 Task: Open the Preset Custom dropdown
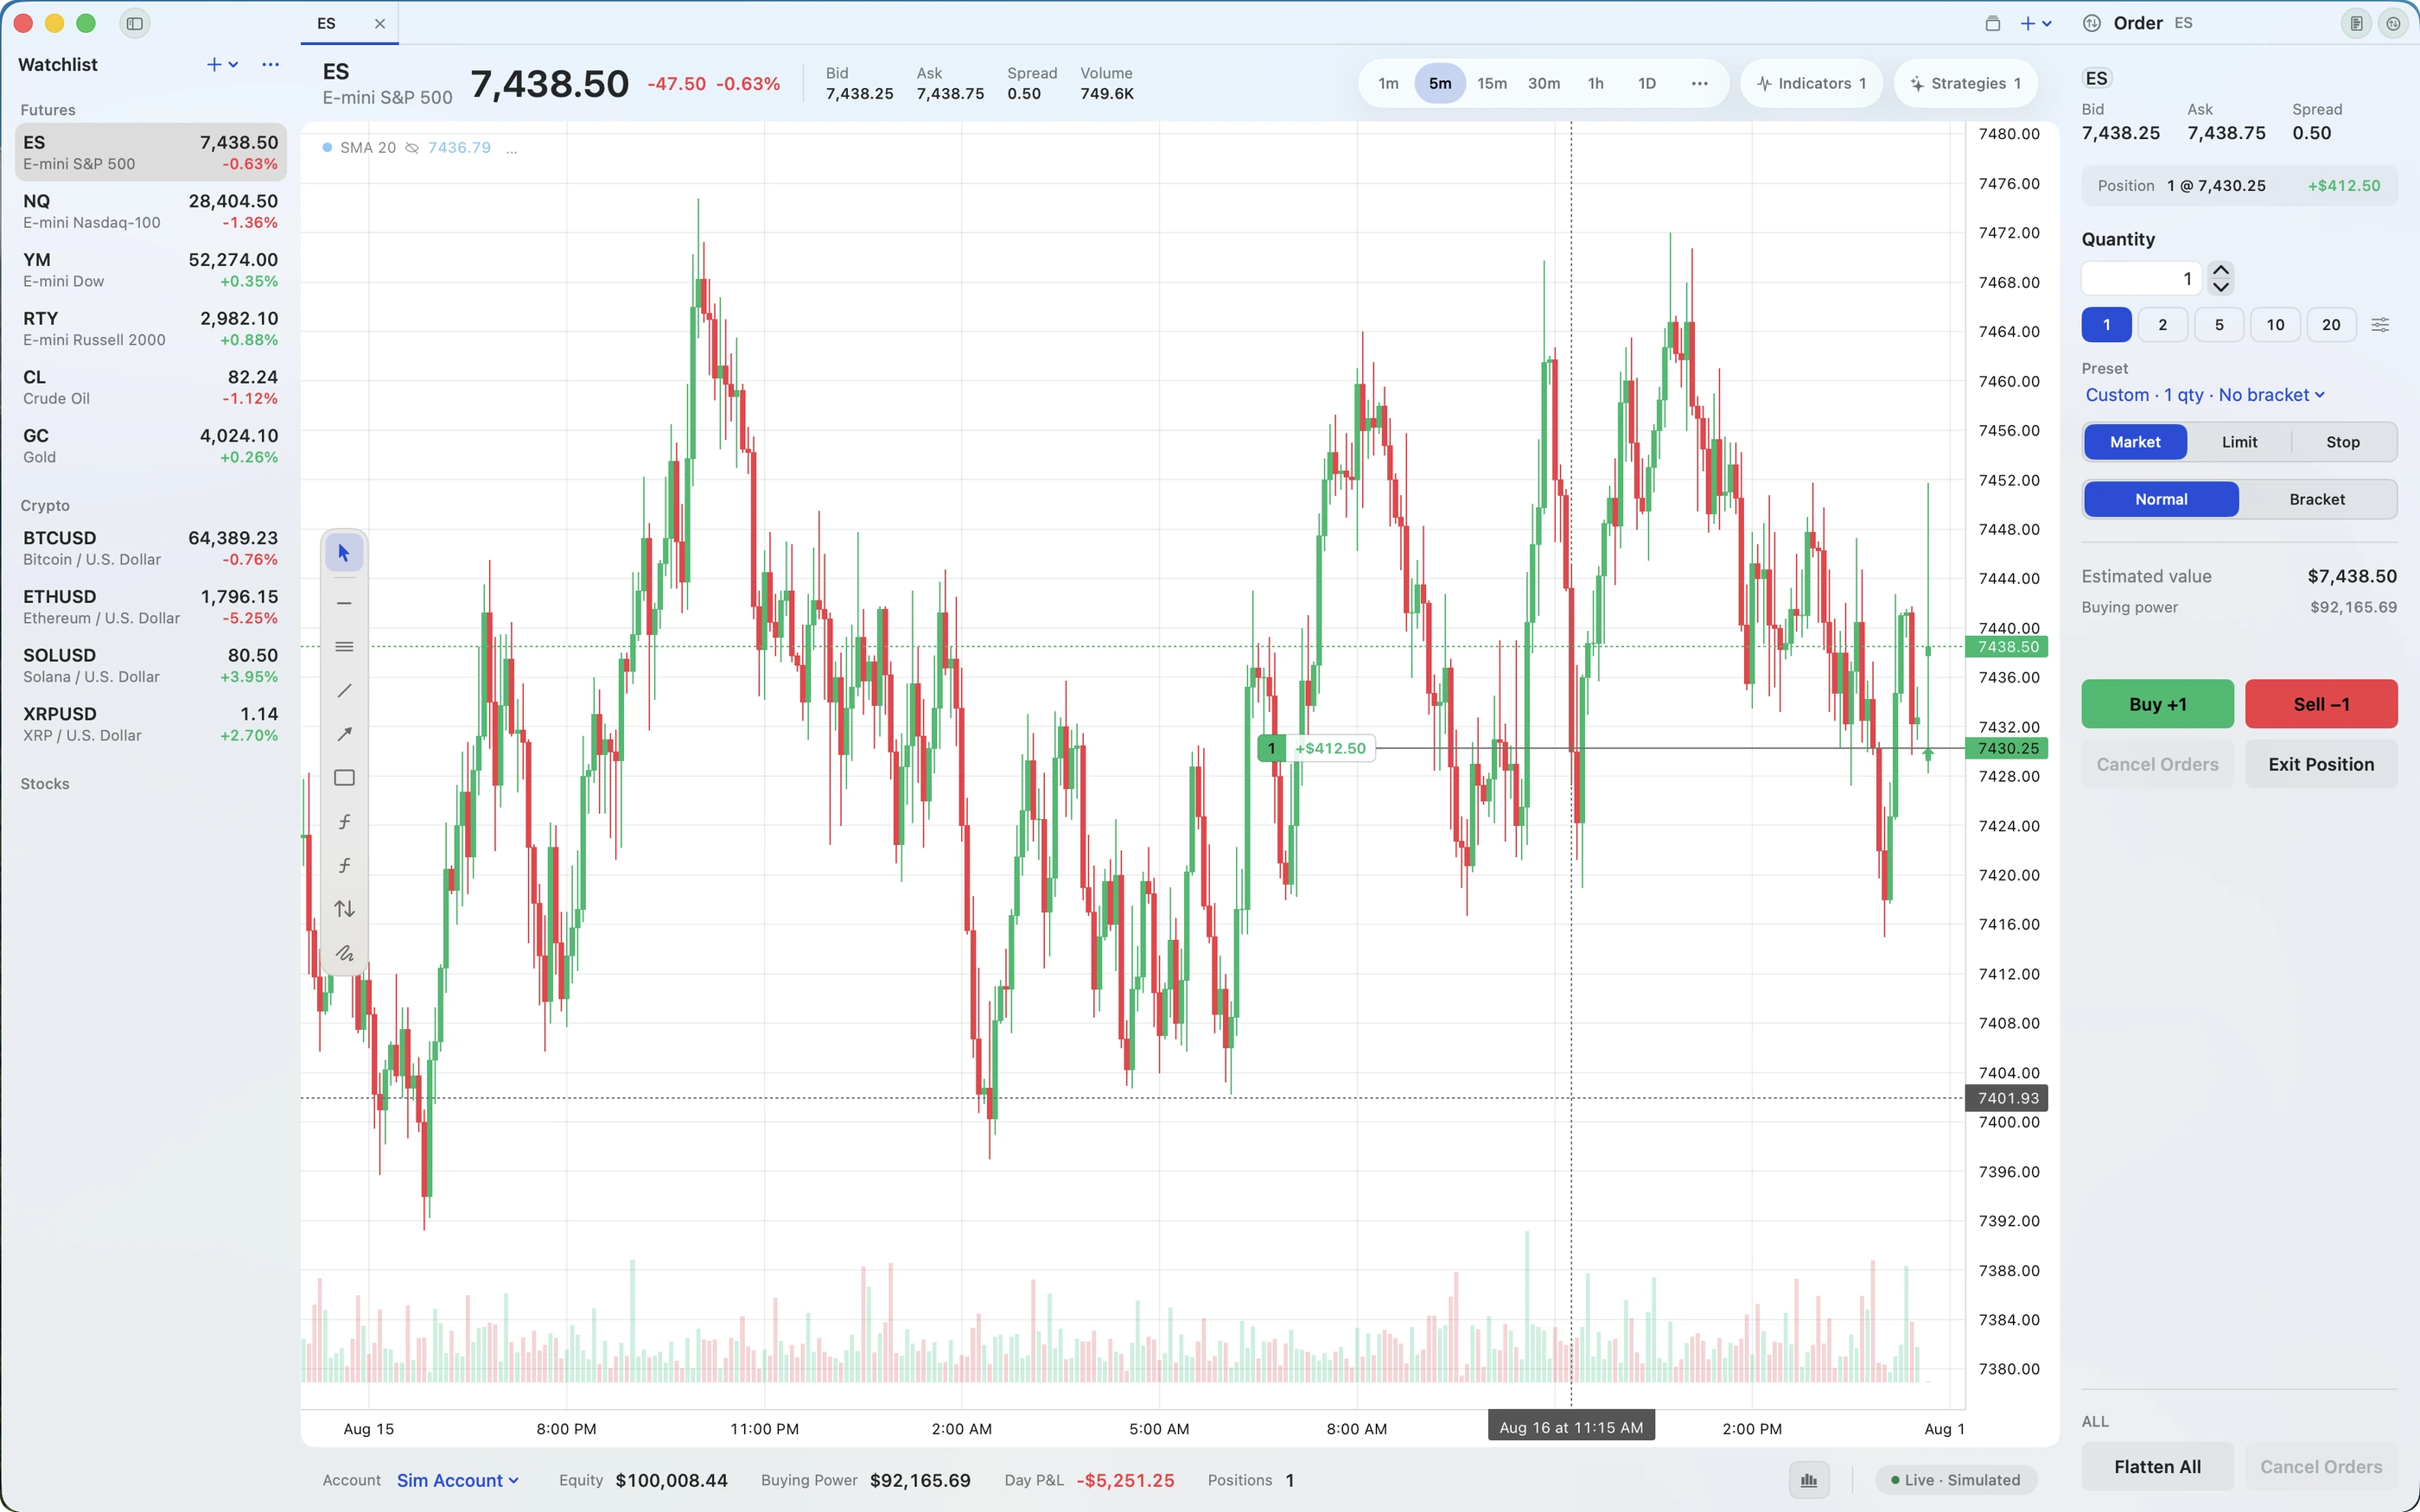tap(2204, 395)
